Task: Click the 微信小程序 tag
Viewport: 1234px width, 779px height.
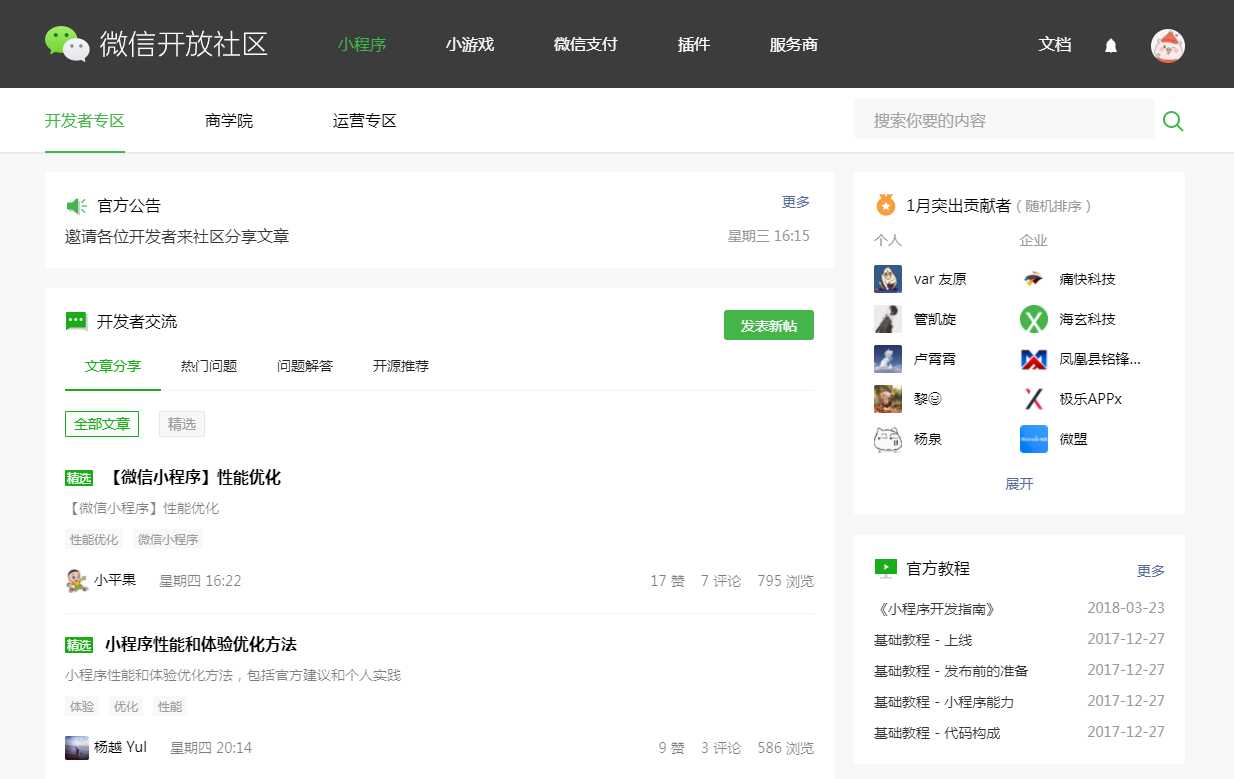Action: click(168, 540)
